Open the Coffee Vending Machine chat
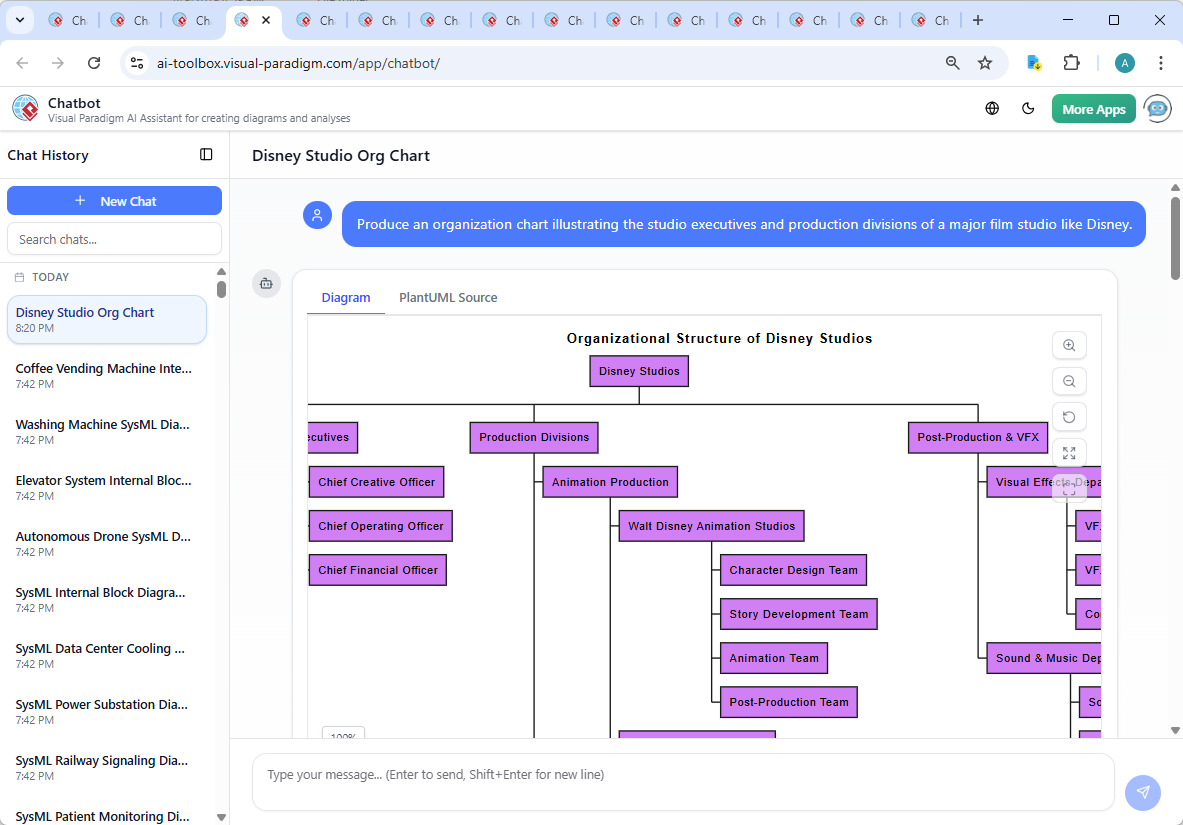Screen dimensions: 1183x825 [x=104, y=376]
